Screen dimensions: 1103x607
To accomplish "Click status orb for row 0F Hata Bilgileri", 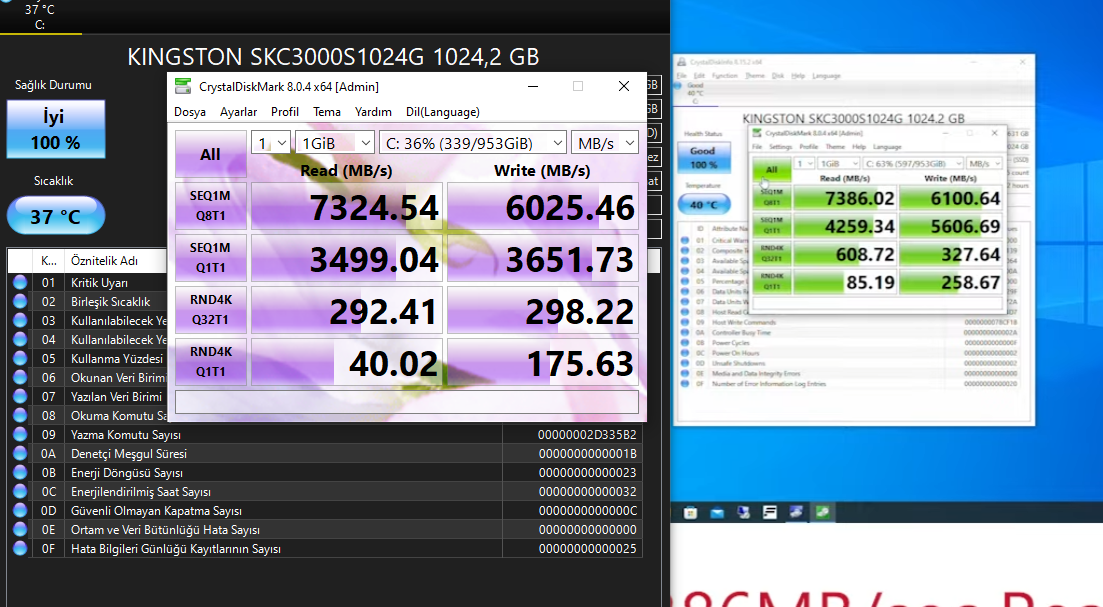I will tap(20, 548).
